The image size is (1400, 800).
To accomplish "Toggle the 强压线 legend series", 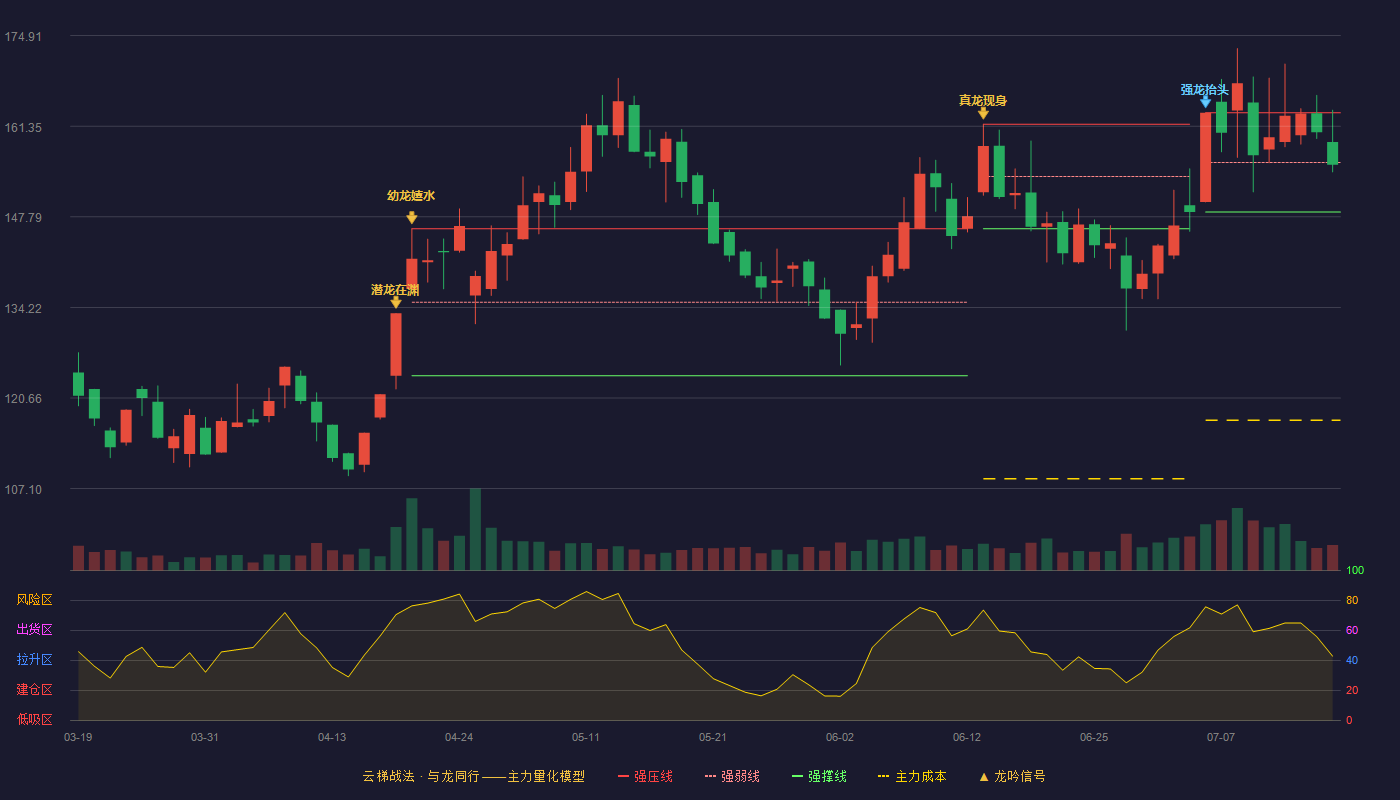I will [645, 776].
